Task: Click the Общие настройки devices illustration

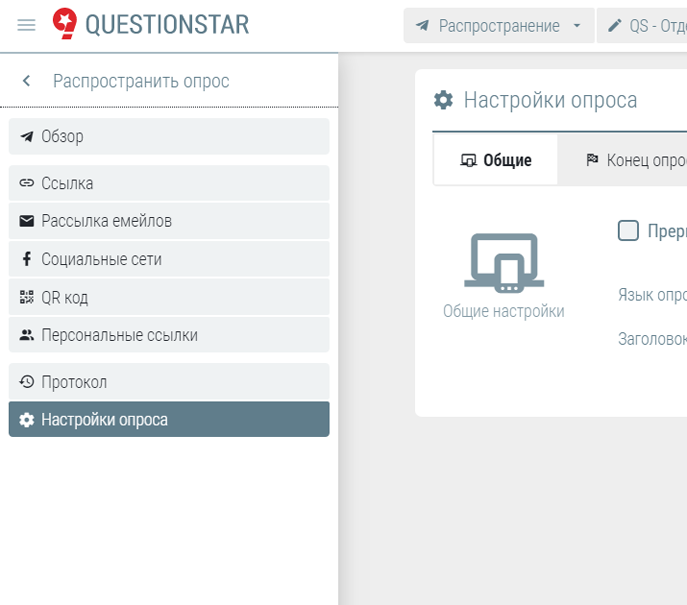Action: click(x=503, y=261)
